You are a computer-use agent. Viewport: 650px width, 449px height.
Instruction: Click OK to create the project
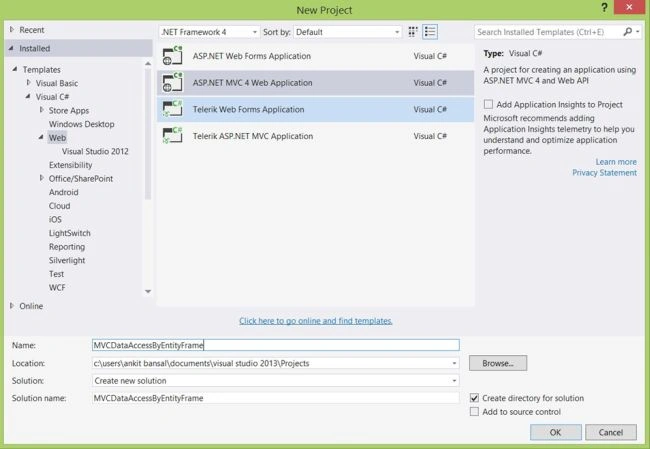pos(555,432)
